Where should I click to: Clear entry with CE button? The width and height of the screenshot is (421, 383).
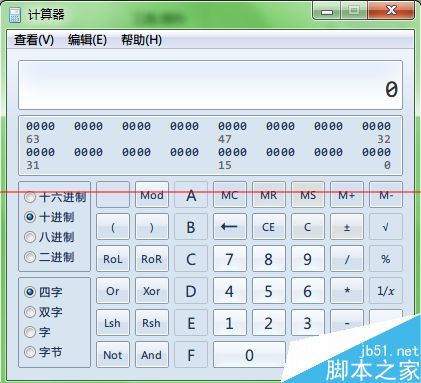(269, 227)
